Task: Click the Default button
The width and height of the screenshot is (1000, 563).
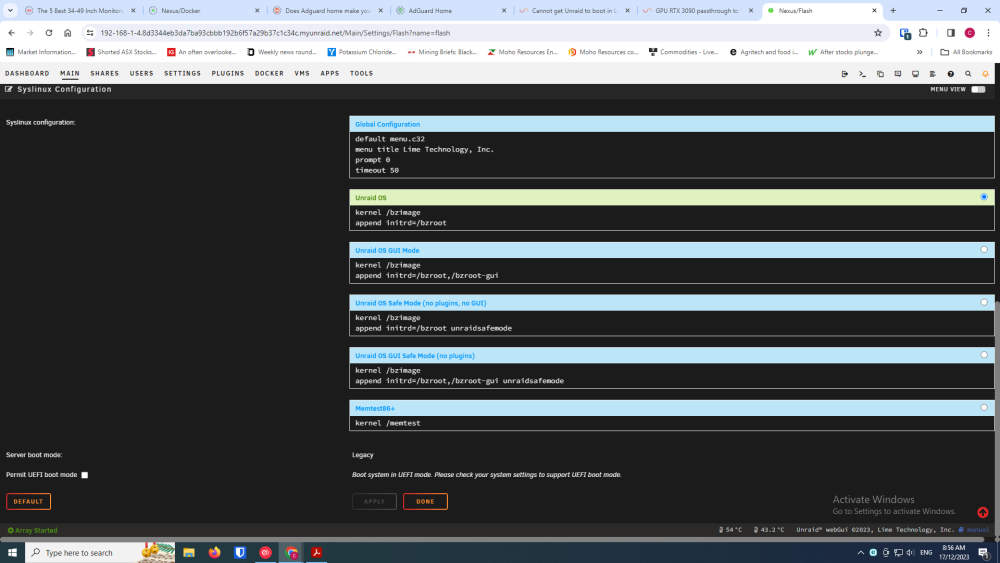Action: point(29,501)
